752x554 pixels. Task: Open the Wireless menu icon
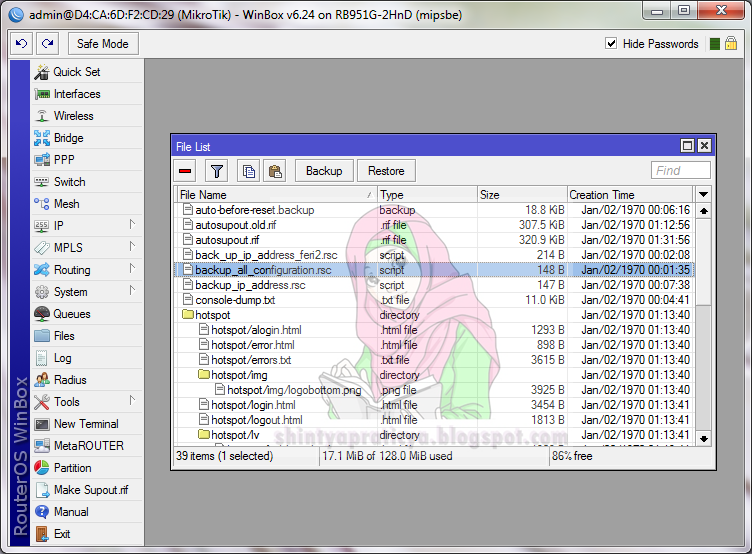click(x=42, y=116)
